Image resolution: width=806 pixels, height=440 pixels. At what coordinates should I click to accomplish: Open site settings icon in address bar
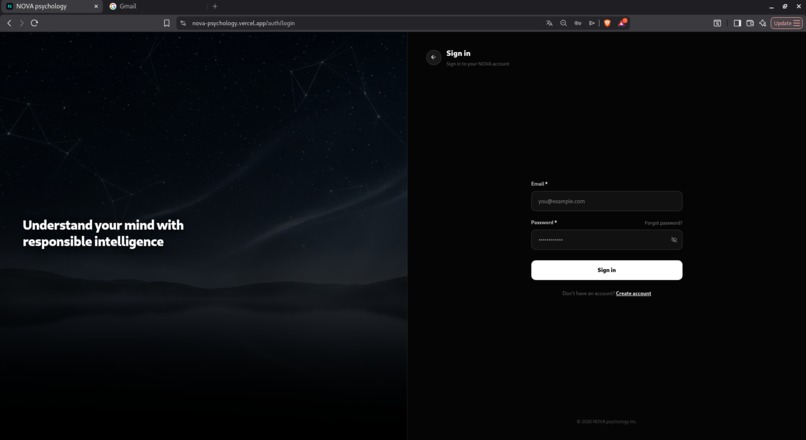(x=183, y=23)
